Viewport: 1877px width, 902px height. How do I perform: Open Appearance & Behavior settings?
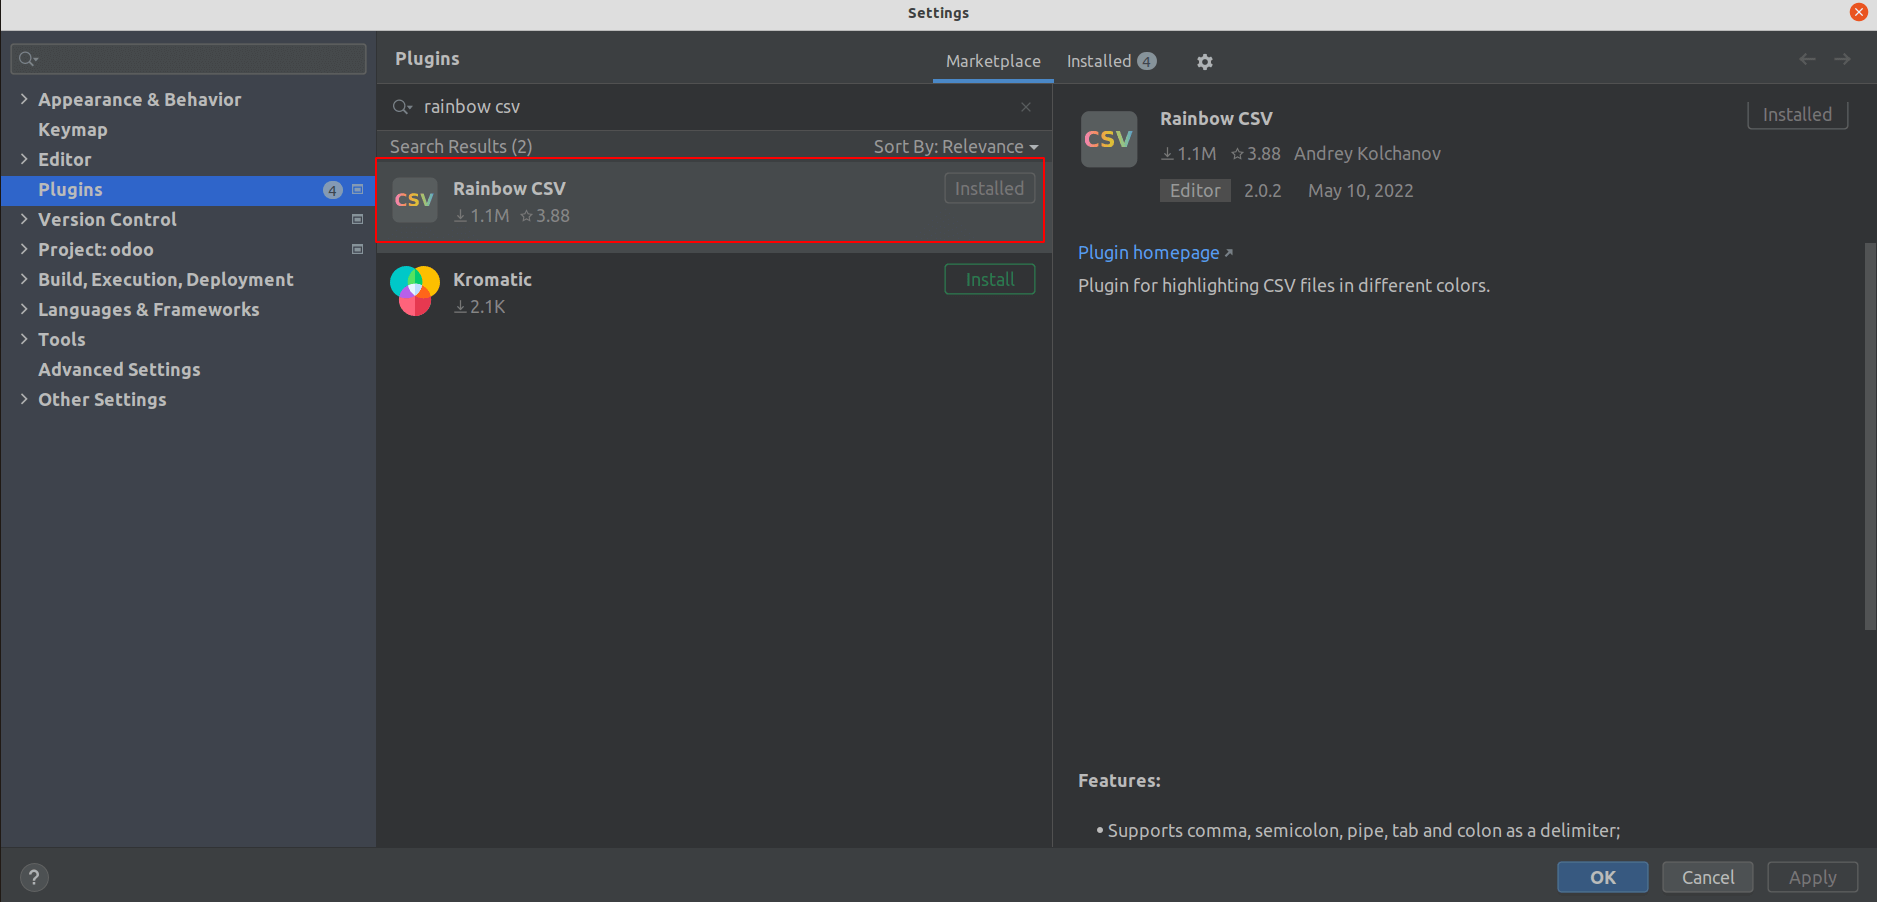tap(139, 99)
